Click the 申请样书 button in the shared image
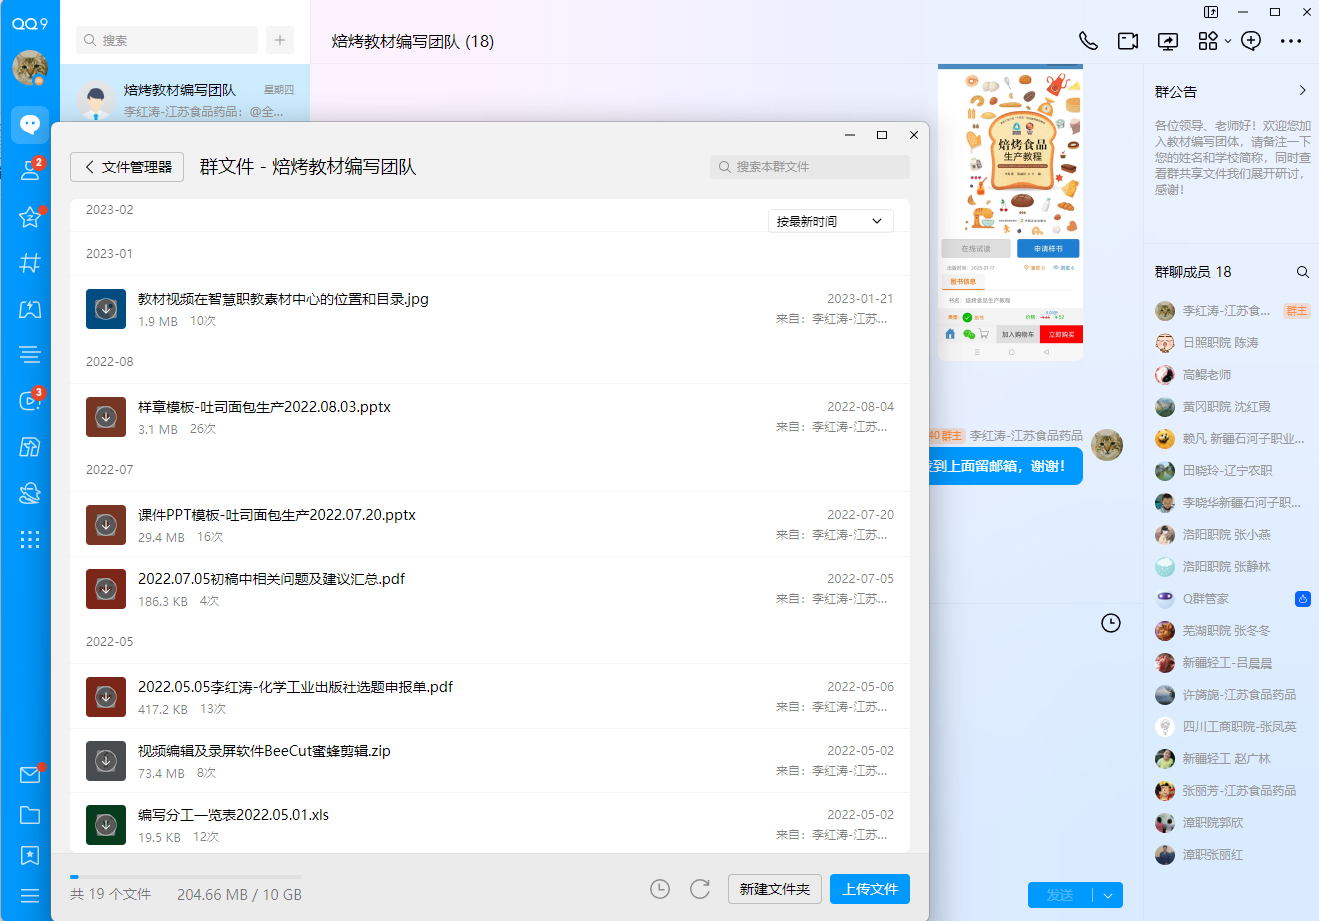The height and width of the screenshot is (921, 1319). (1048, 249)
